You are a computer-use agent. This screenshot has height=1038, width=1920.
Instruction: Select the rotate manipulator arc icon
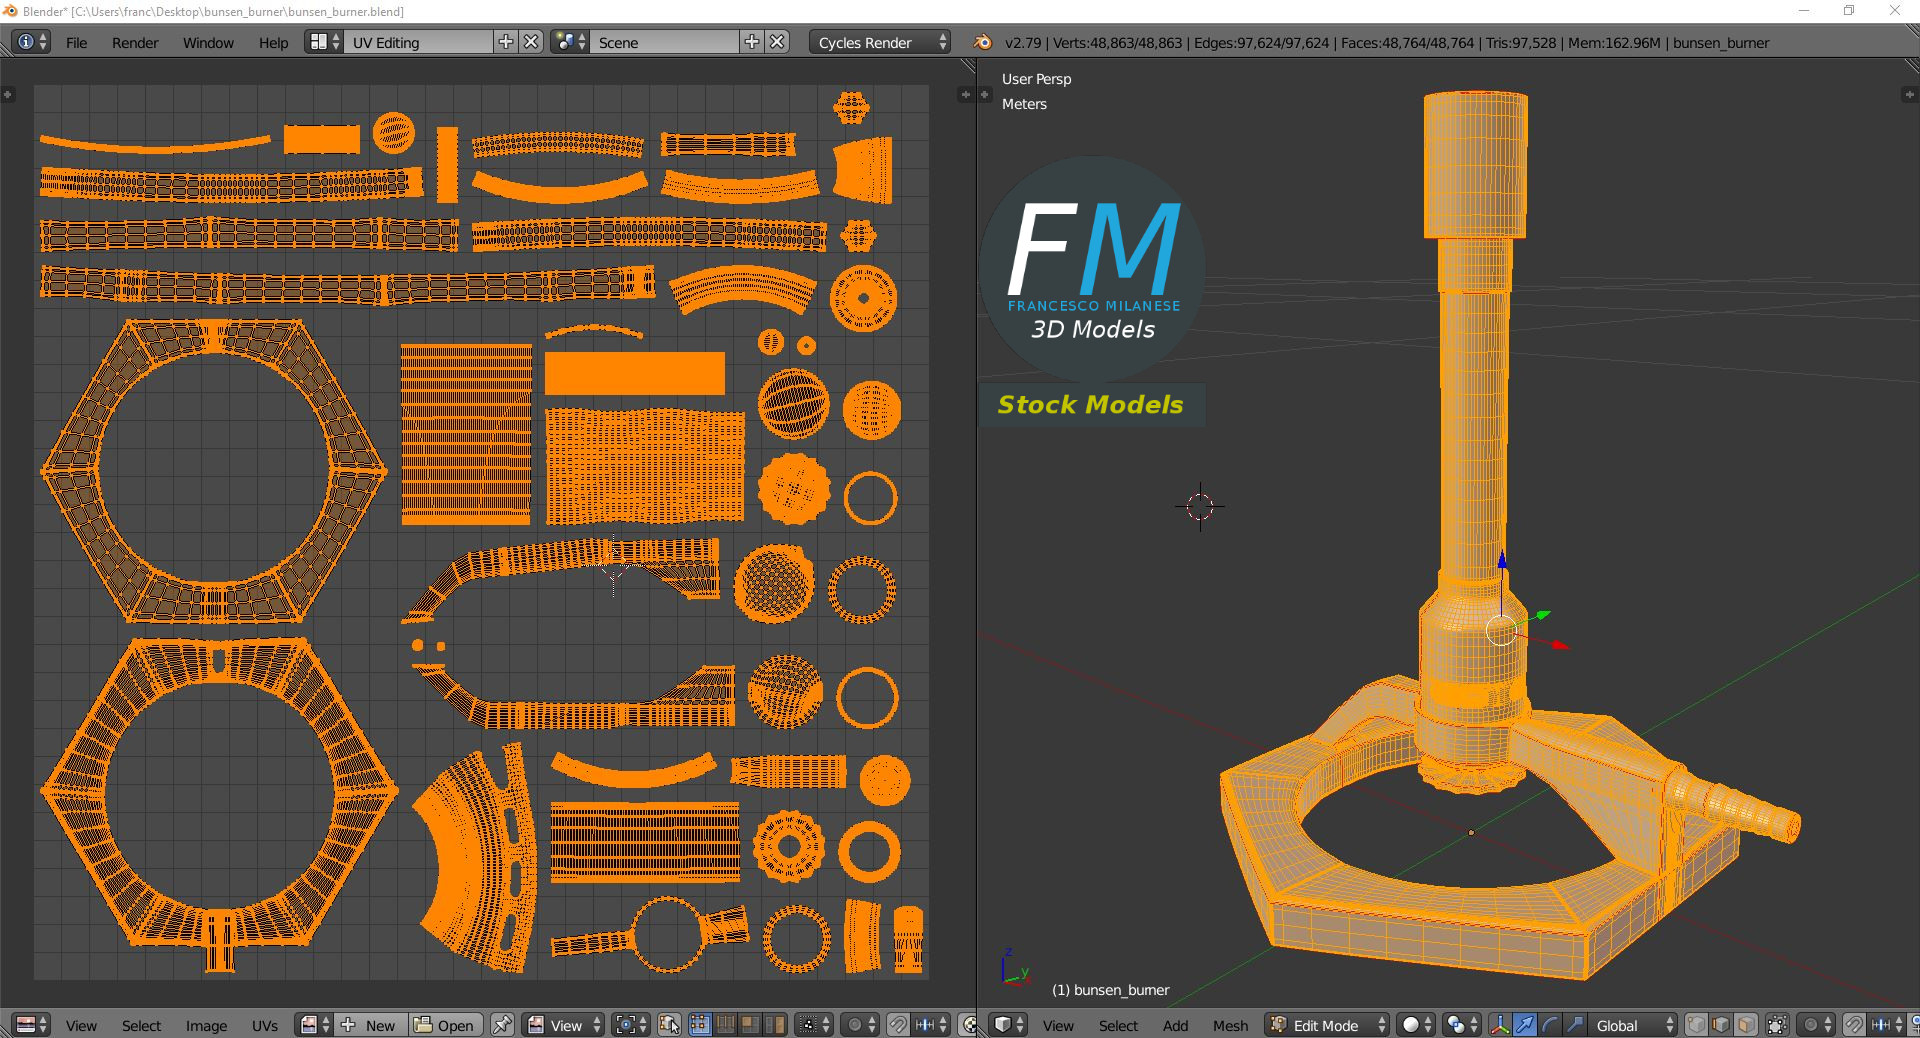(x=1549, y=1025)
